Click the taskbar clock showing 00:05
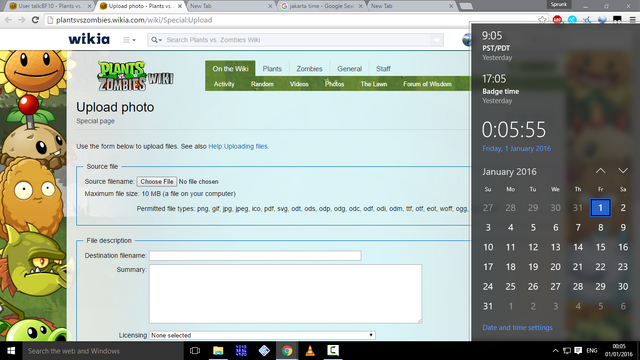The height and width of the screenshot is (360, 640). click(619, 351)
